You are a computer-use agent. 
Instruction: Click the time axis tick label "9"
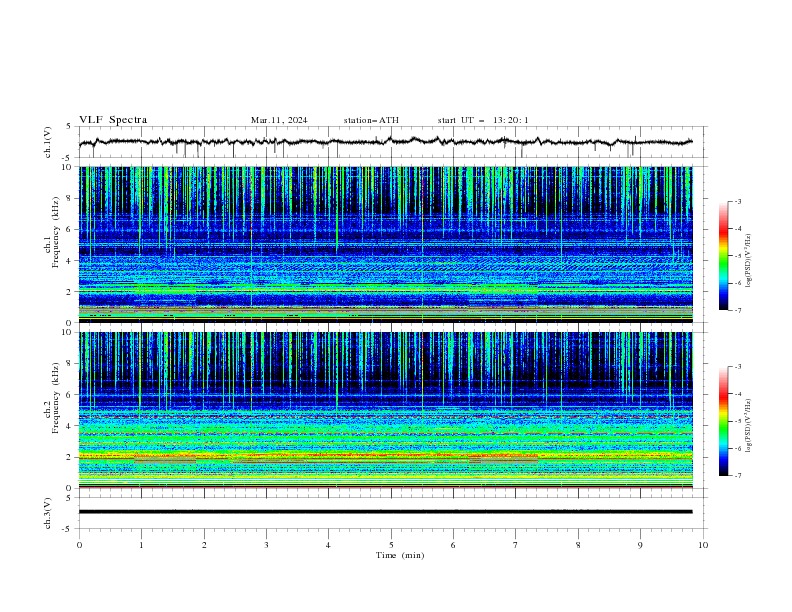[x=640, y=545]
